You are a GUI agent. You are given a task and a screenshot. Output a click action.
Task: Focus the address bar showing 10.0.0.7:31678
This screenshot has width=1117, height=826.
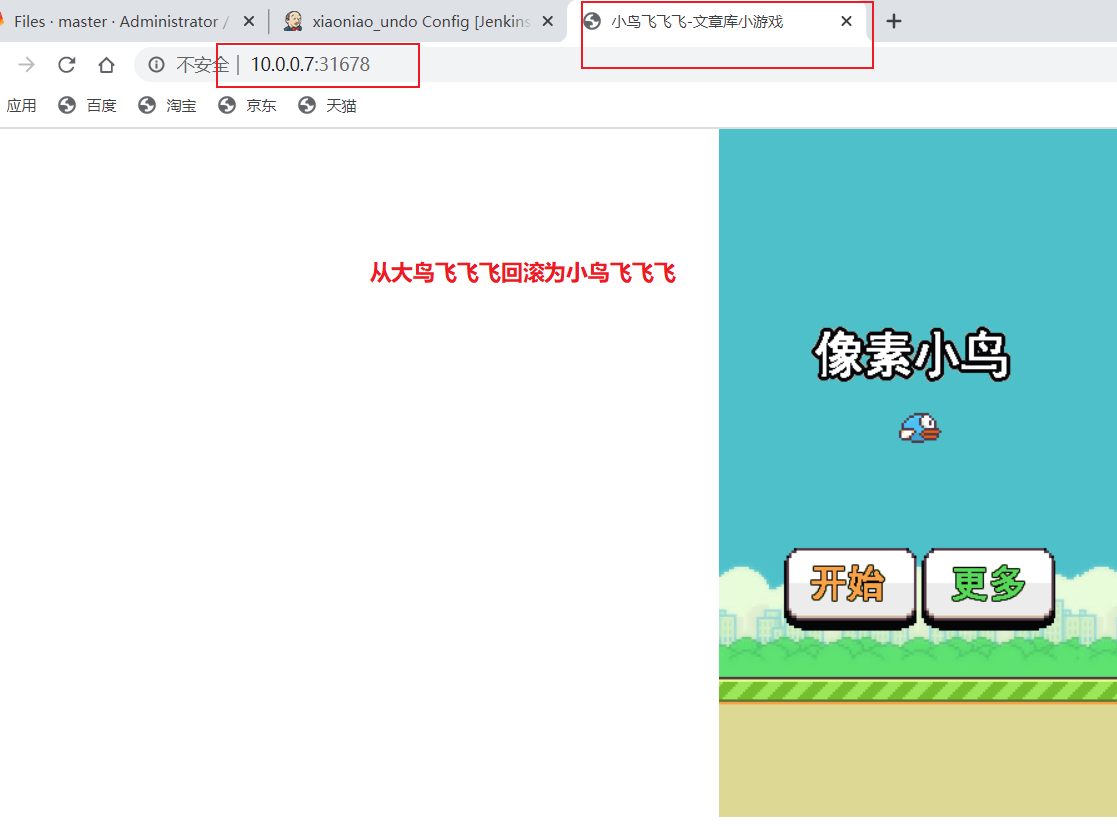310,65
